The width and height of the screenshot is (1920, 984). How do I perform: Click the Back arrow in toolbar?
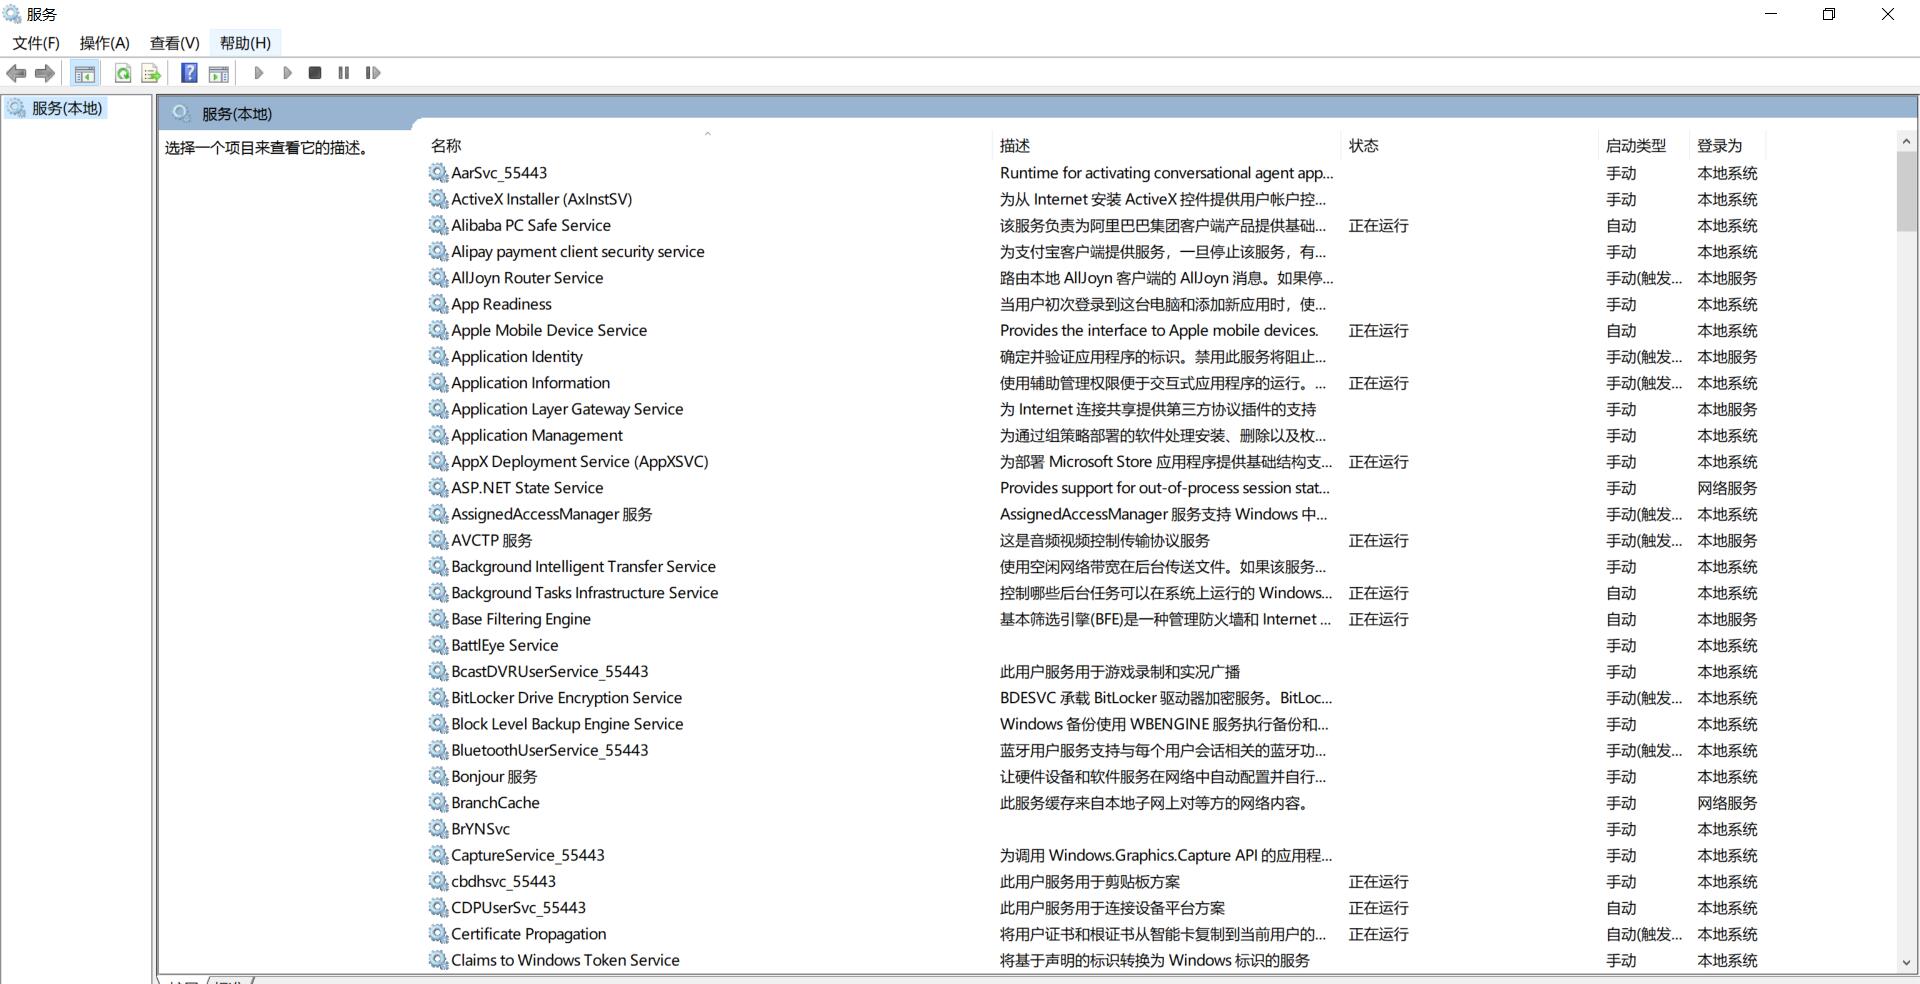16,73
